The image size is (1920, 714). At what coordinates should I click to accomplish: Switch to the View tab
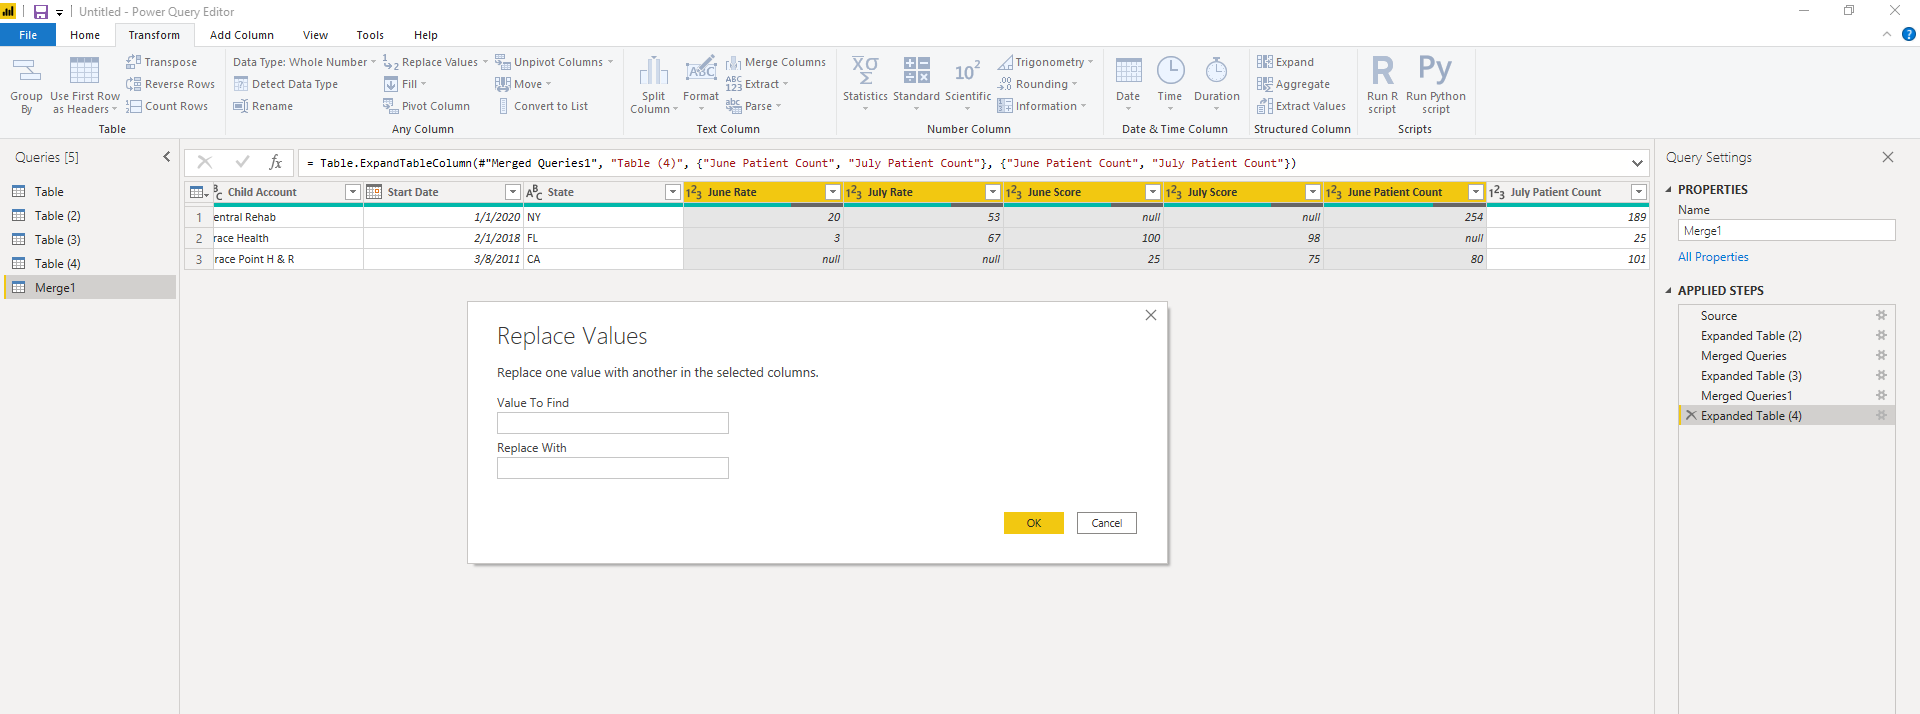(x=315, y=35)
